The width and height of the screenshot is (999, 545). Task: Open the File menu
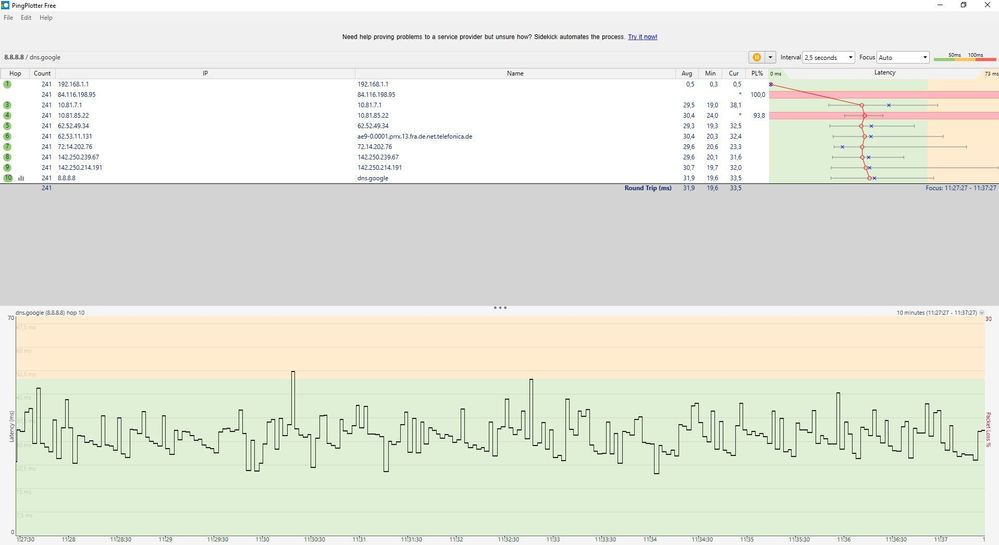(8, 18)
